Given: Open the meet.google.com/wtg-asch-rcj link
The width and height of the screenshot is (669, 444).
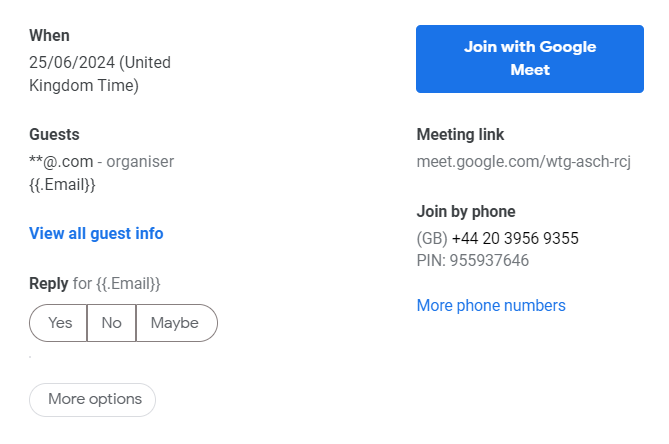Looking at the screenshot, I should pos(524,162).
